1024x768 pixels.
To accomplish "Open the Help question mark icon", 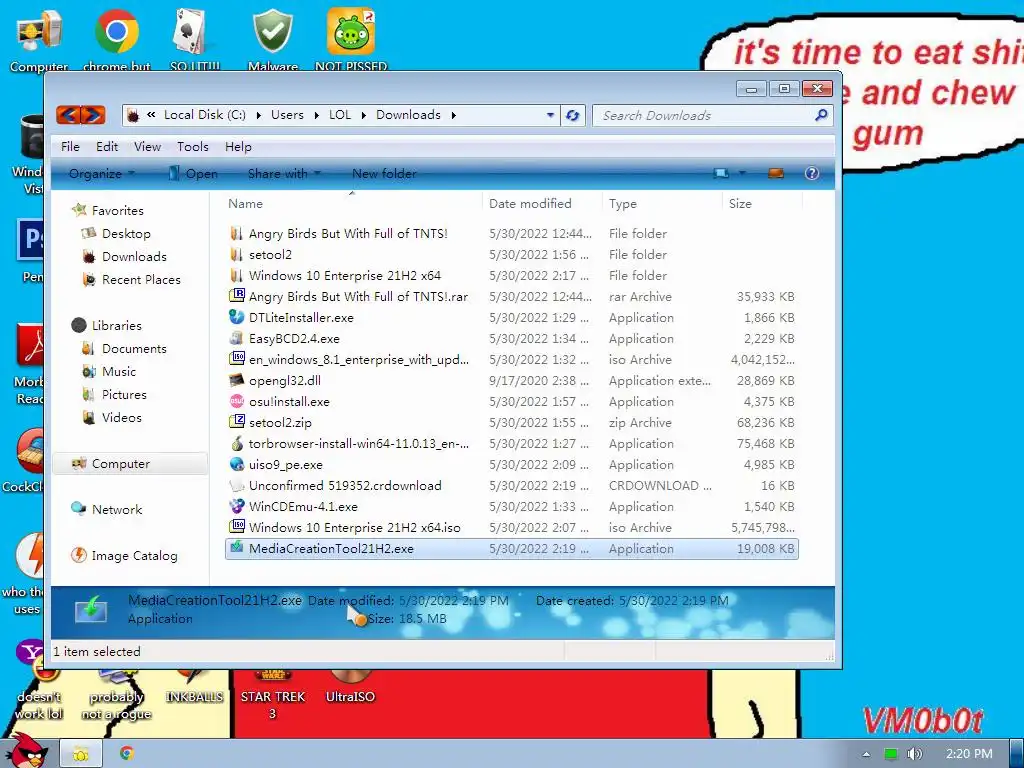I will [812, 173].
